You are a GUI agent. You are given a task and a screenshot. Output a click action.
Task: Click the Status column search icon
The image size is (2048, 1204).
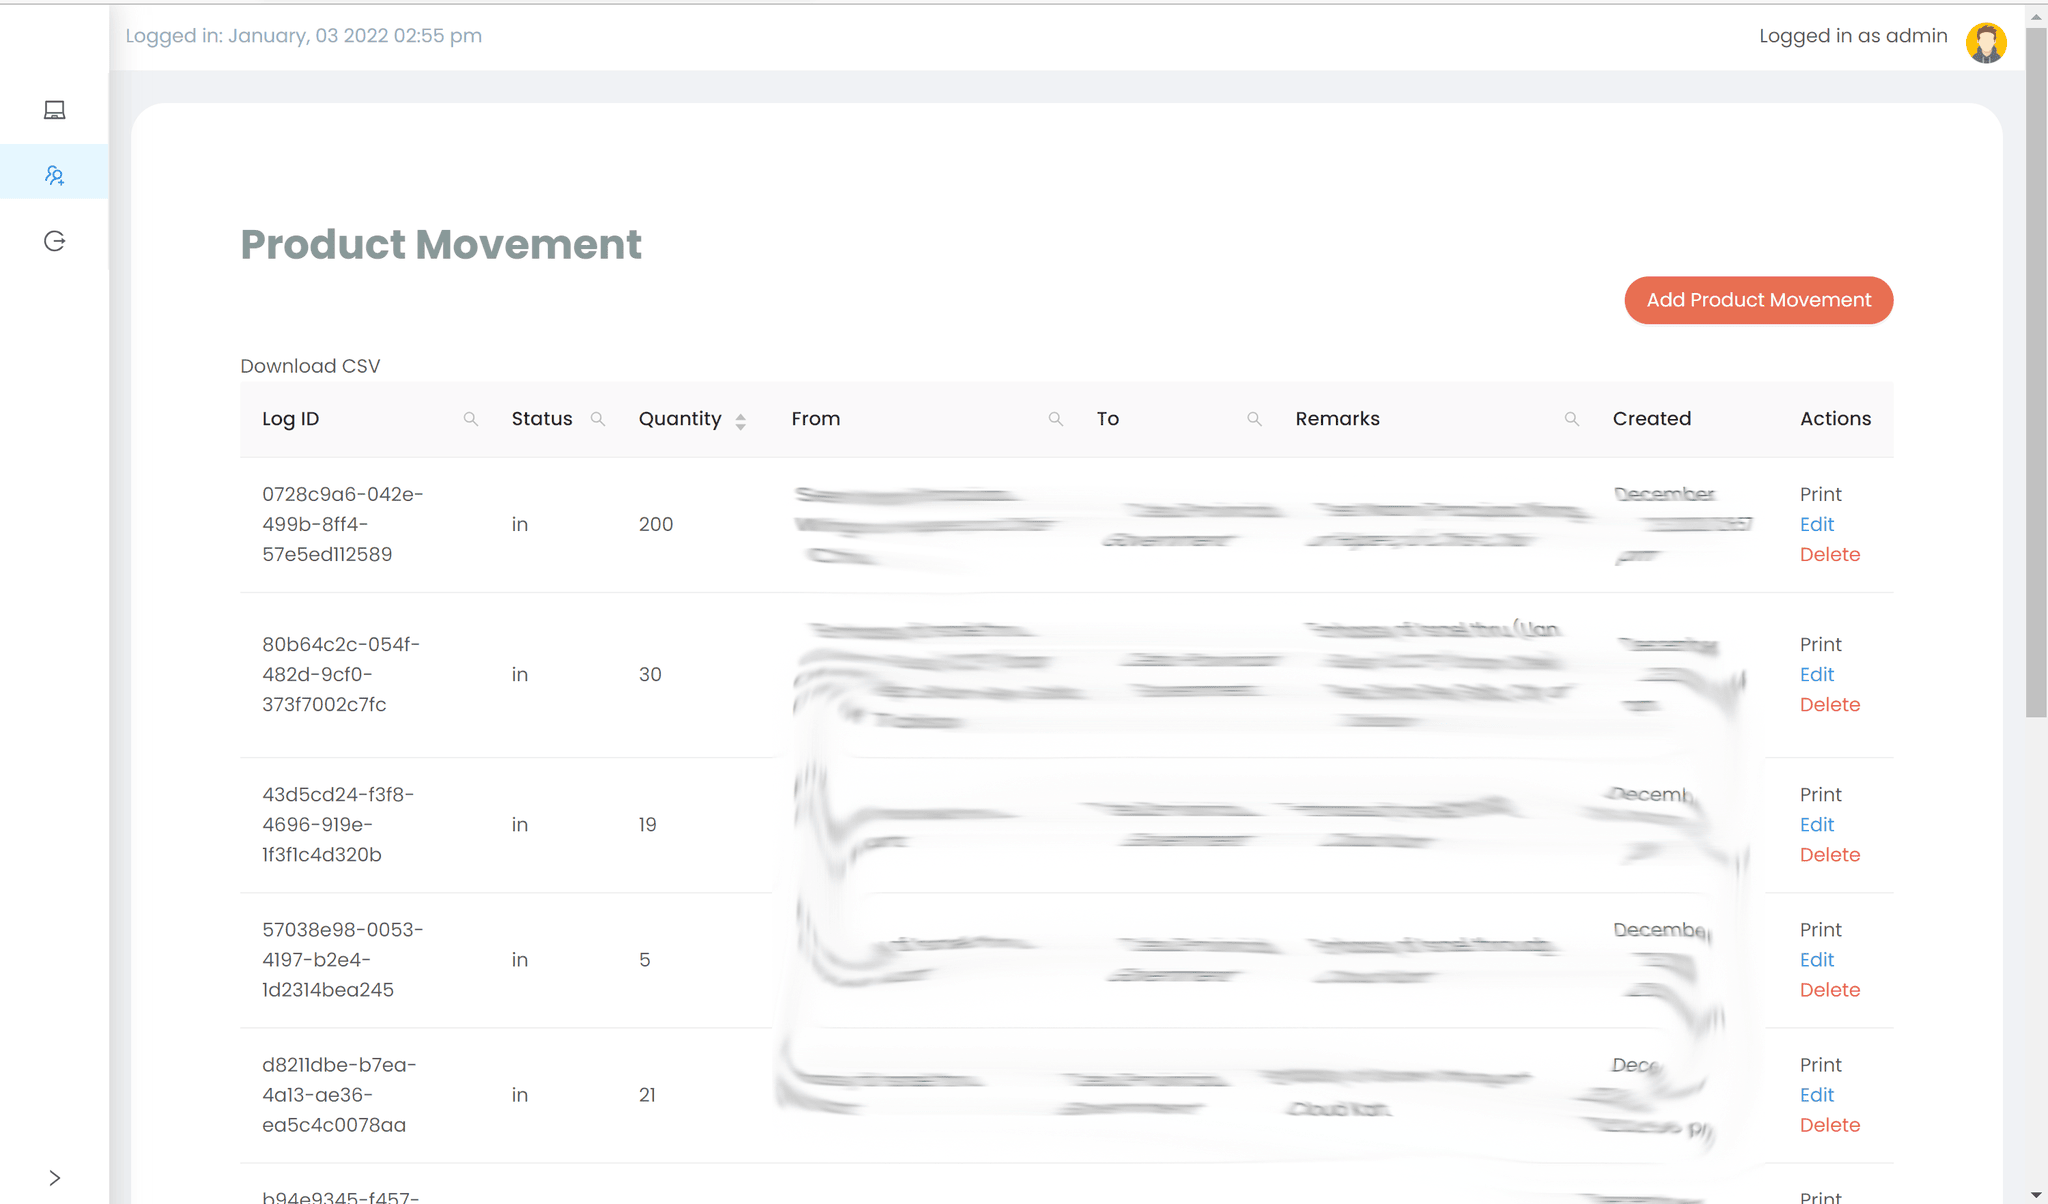click(x=598, y=419)
